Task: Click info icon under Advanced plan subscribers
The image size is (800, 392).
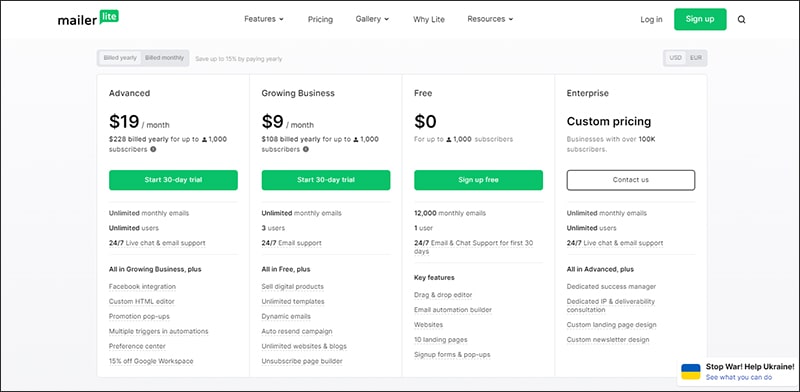Action: point(153,150)
